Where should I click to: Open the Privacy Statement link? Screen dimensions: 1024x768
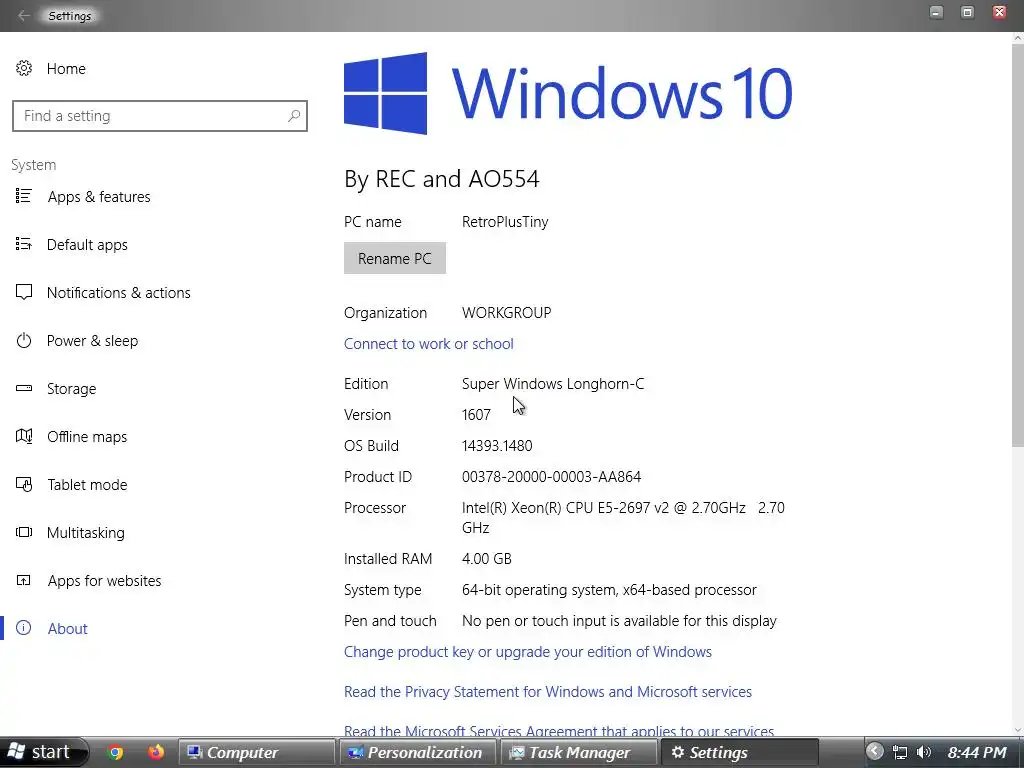548,692
